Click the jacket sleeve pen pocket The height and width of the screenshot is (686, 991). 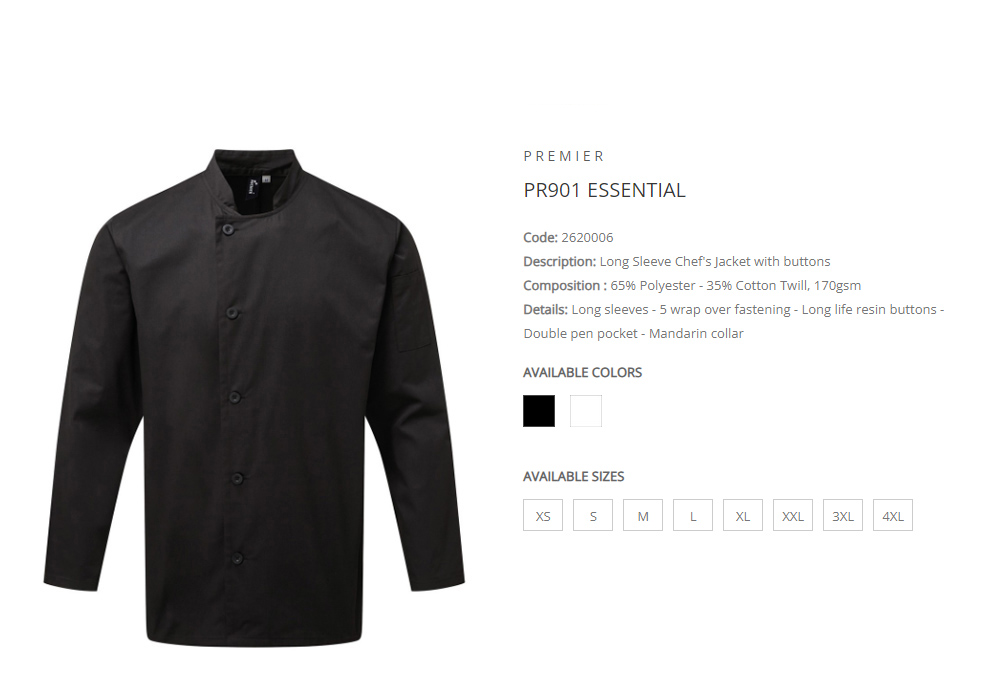(413, 311)
